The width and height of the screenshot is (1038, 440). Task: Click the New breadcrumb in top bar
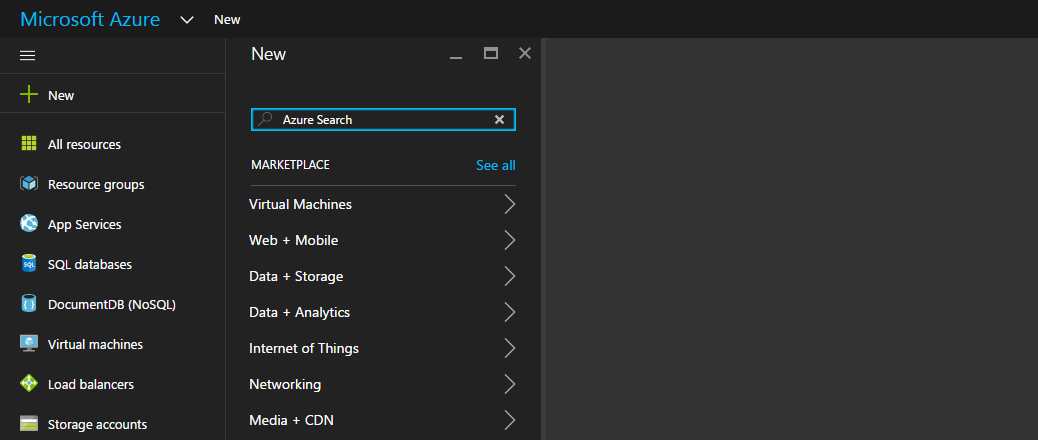point(227,20)
